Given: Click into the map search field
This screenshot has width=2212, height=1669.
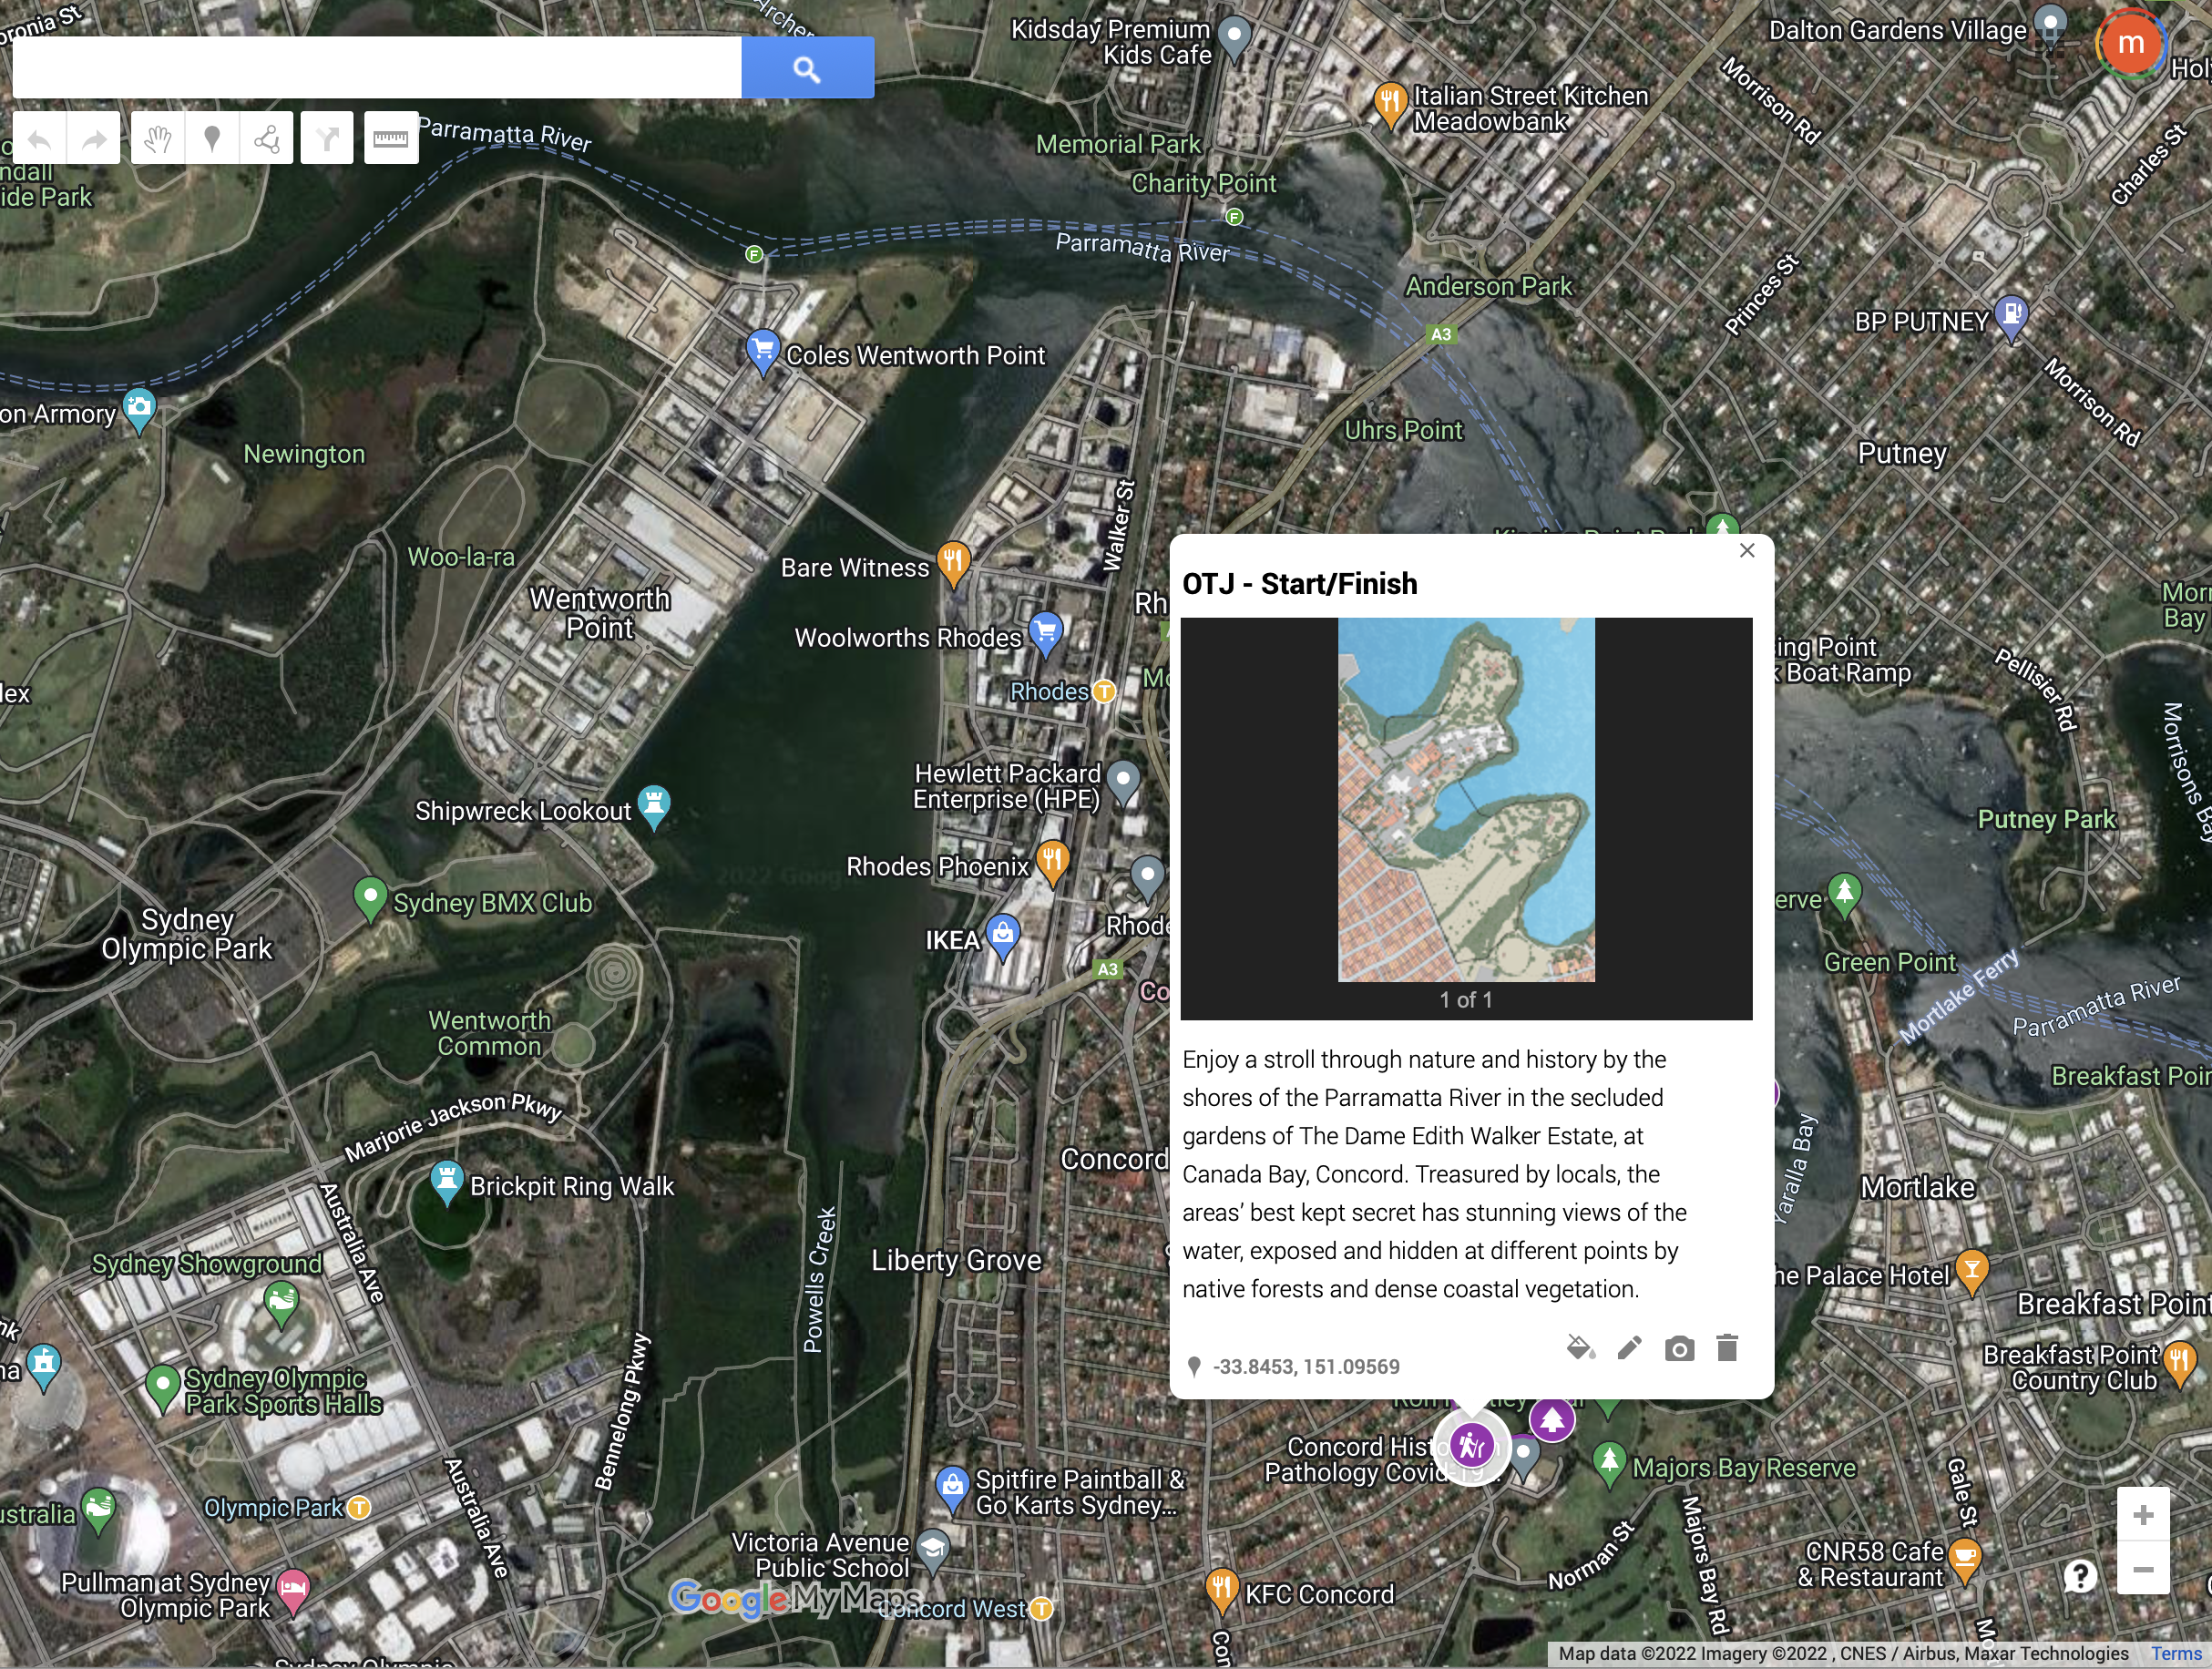Looking at the screenshot, I should click(x=377, y=68).
